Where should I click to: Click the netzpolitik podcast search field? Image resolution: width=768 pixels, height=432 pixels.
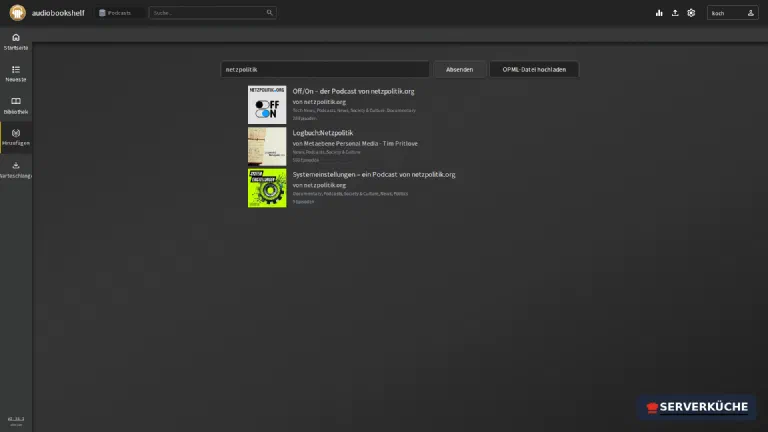click(x=325, y=70)
